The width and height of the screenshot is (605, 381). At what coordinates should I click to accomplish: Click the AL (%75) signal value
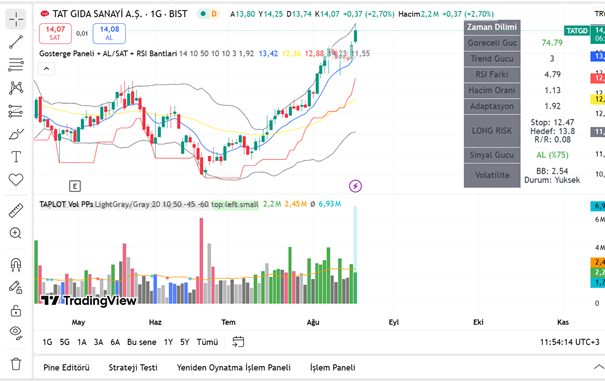pyautogui.click(x=552, y=155)
